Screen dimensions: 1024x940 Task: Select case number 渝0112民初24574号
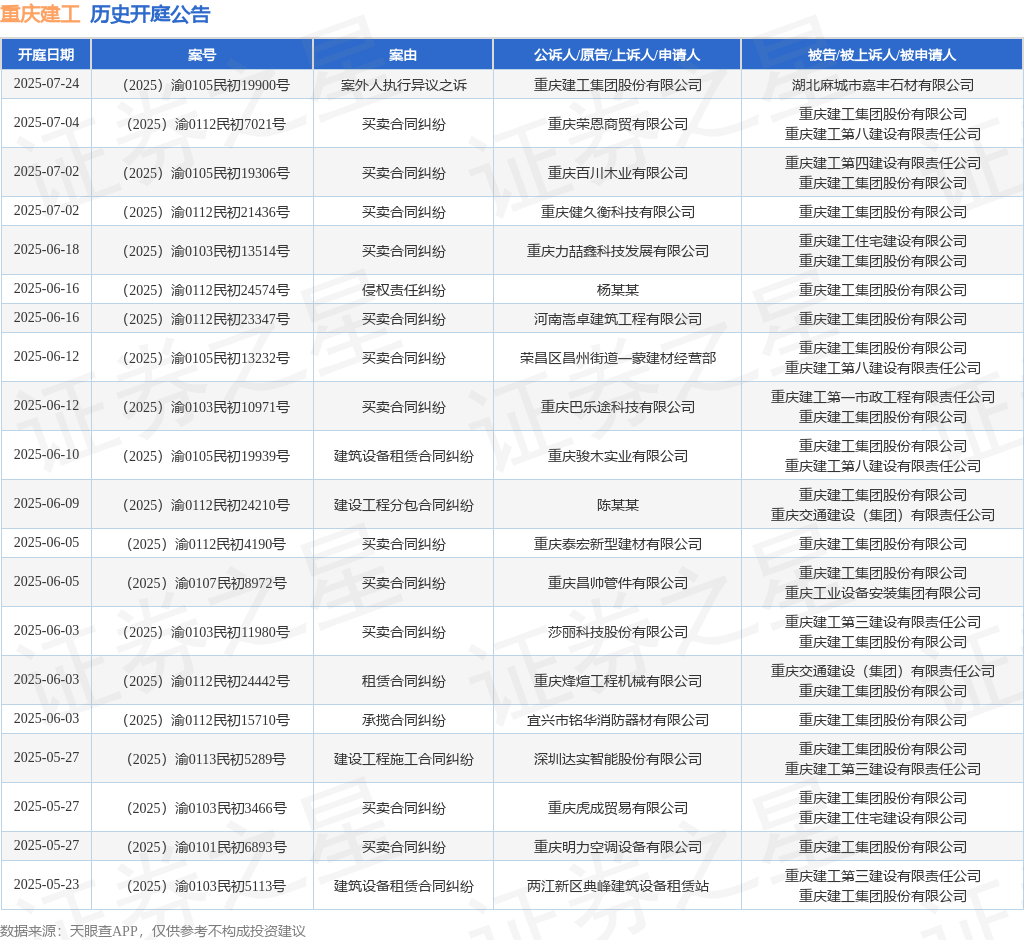206,290
